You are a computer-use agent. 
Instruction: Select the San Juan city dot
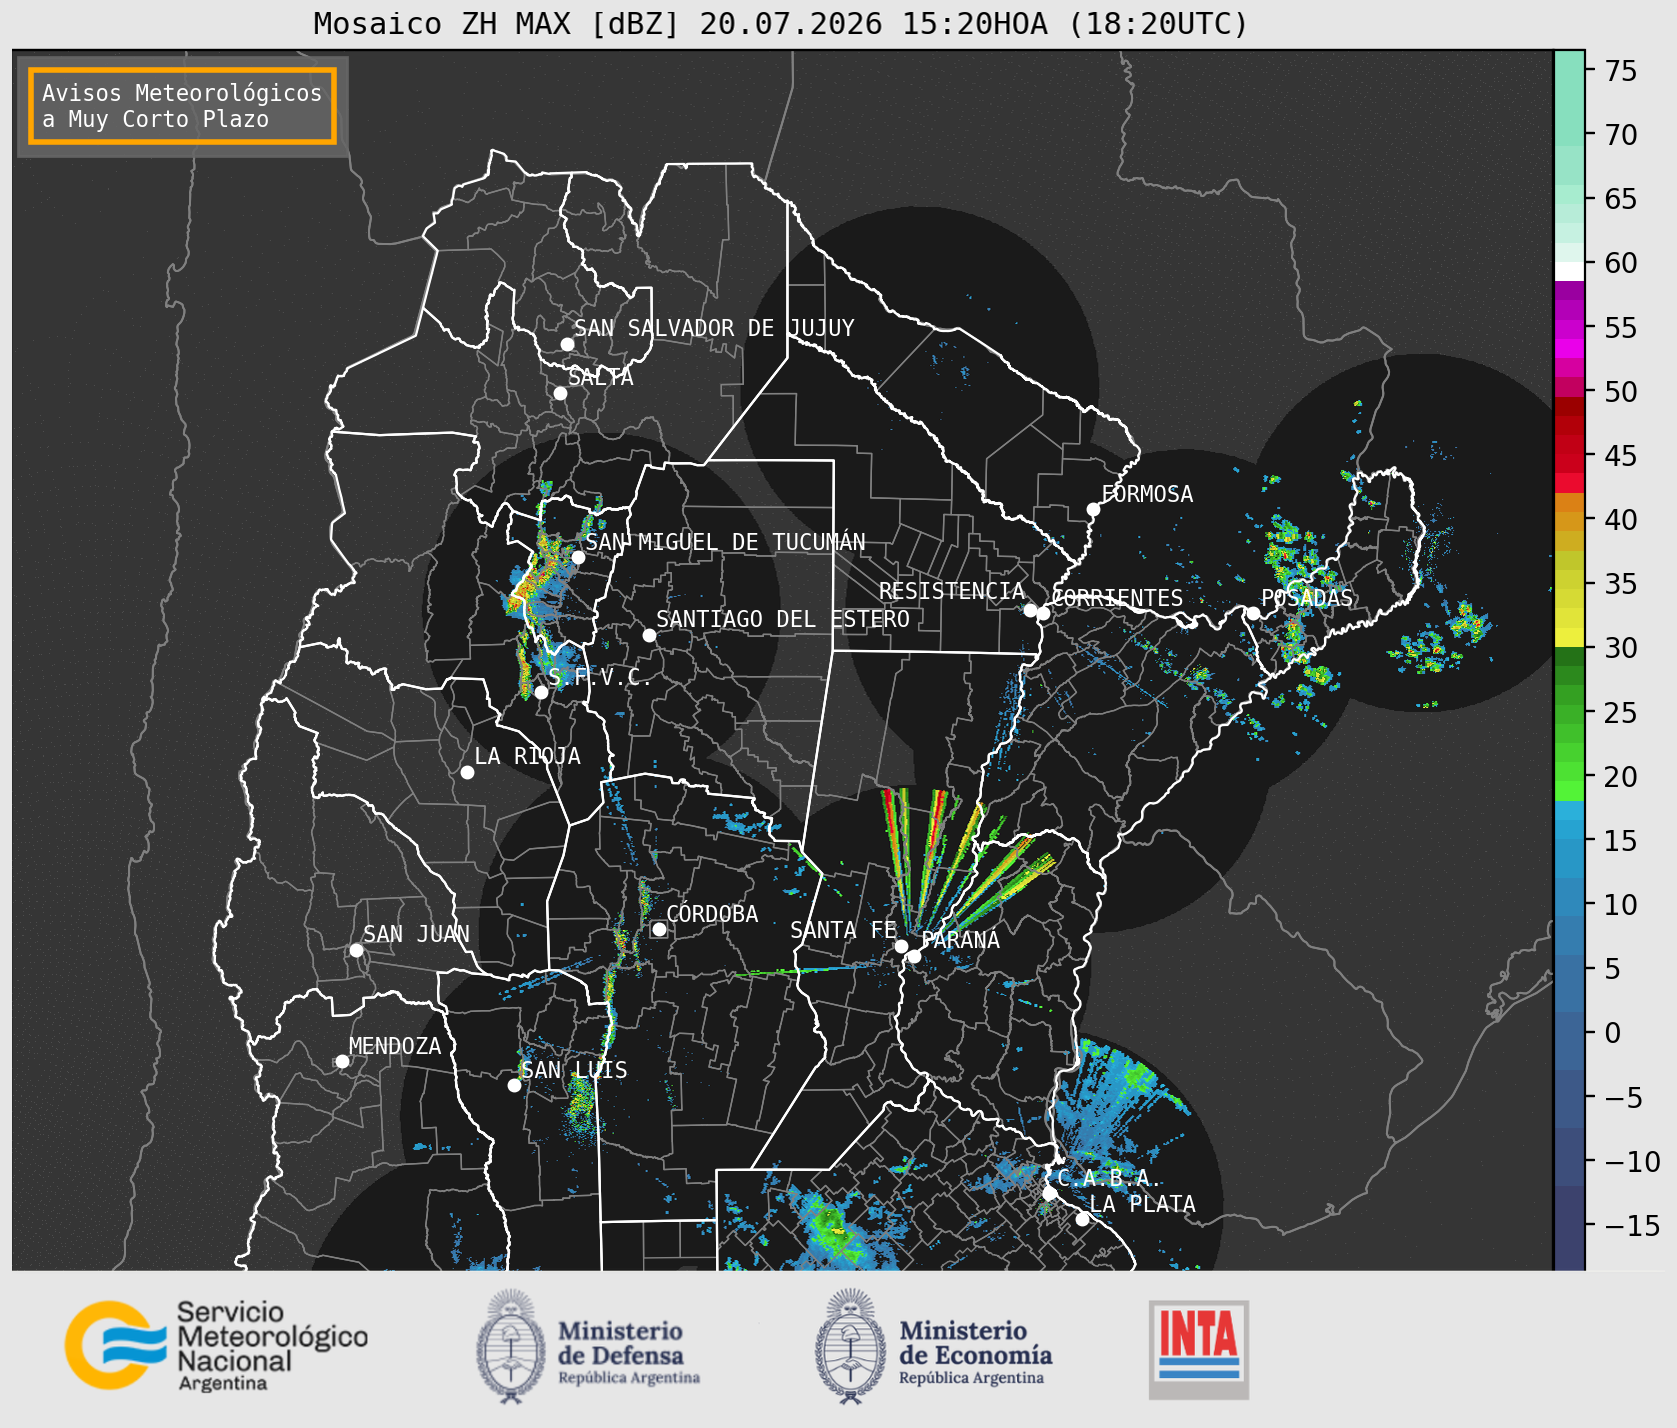click(x=356, y=950)
